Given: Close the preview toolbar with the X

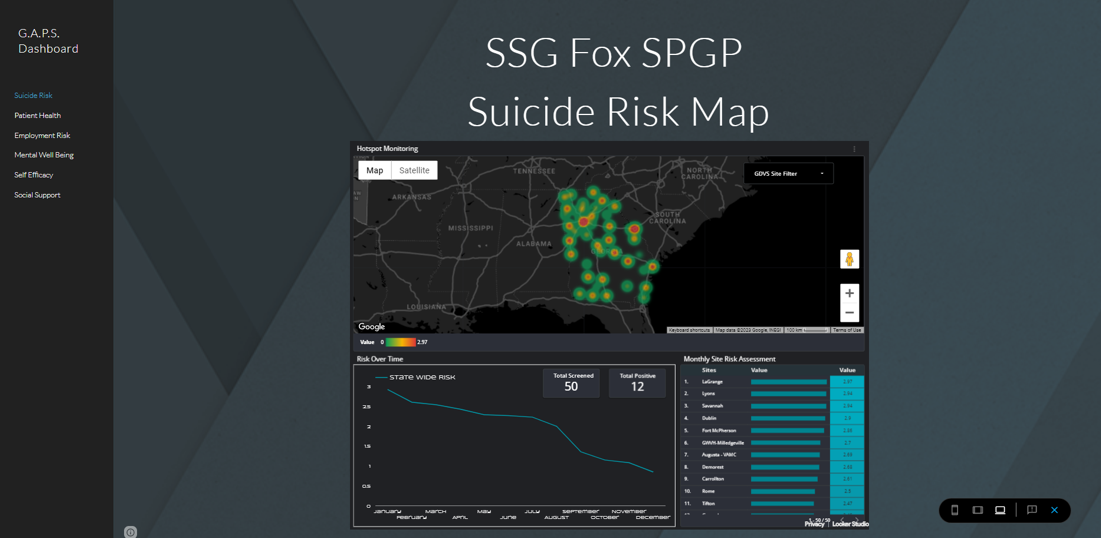Looking at the screenshot, I should [1054, 510].
